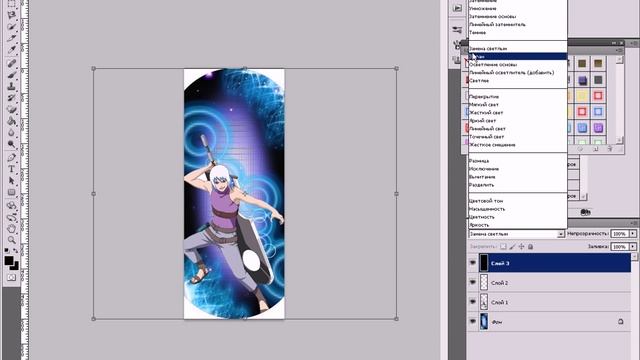Toggle lock position icon
This screenshot has width=640, height=360.
(x=521, y=247)
